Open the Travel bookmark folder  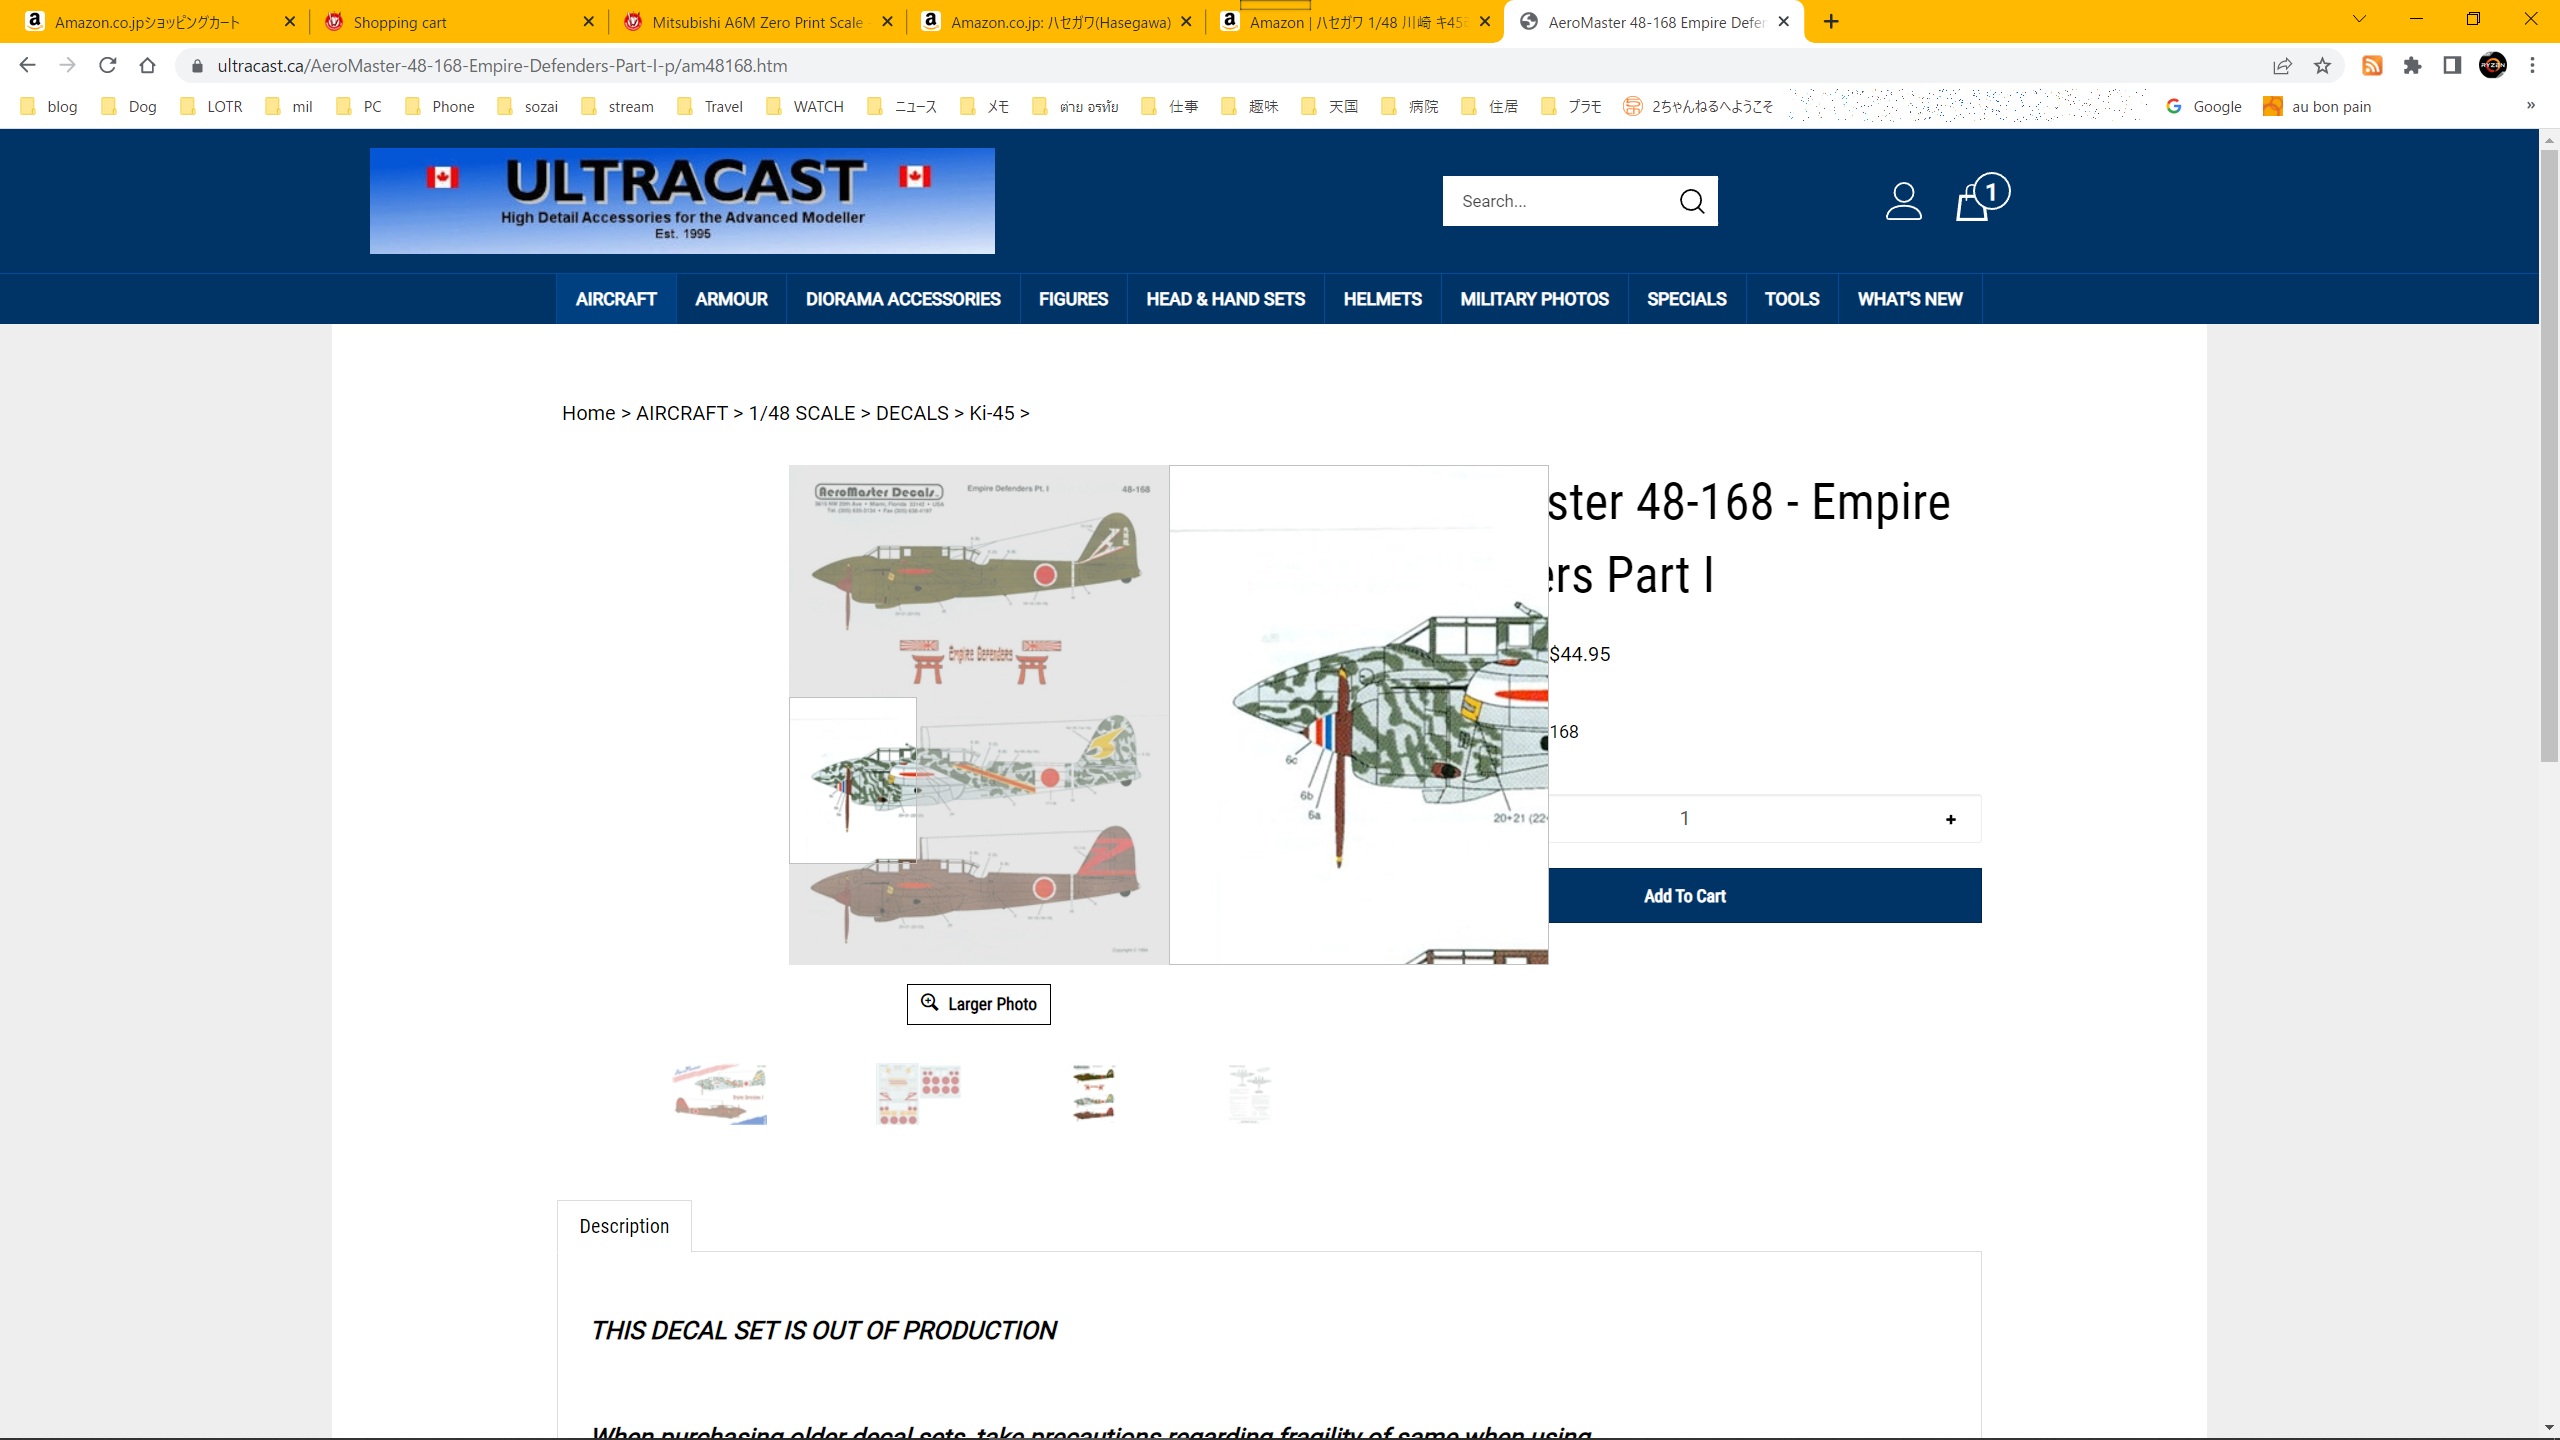710,106
